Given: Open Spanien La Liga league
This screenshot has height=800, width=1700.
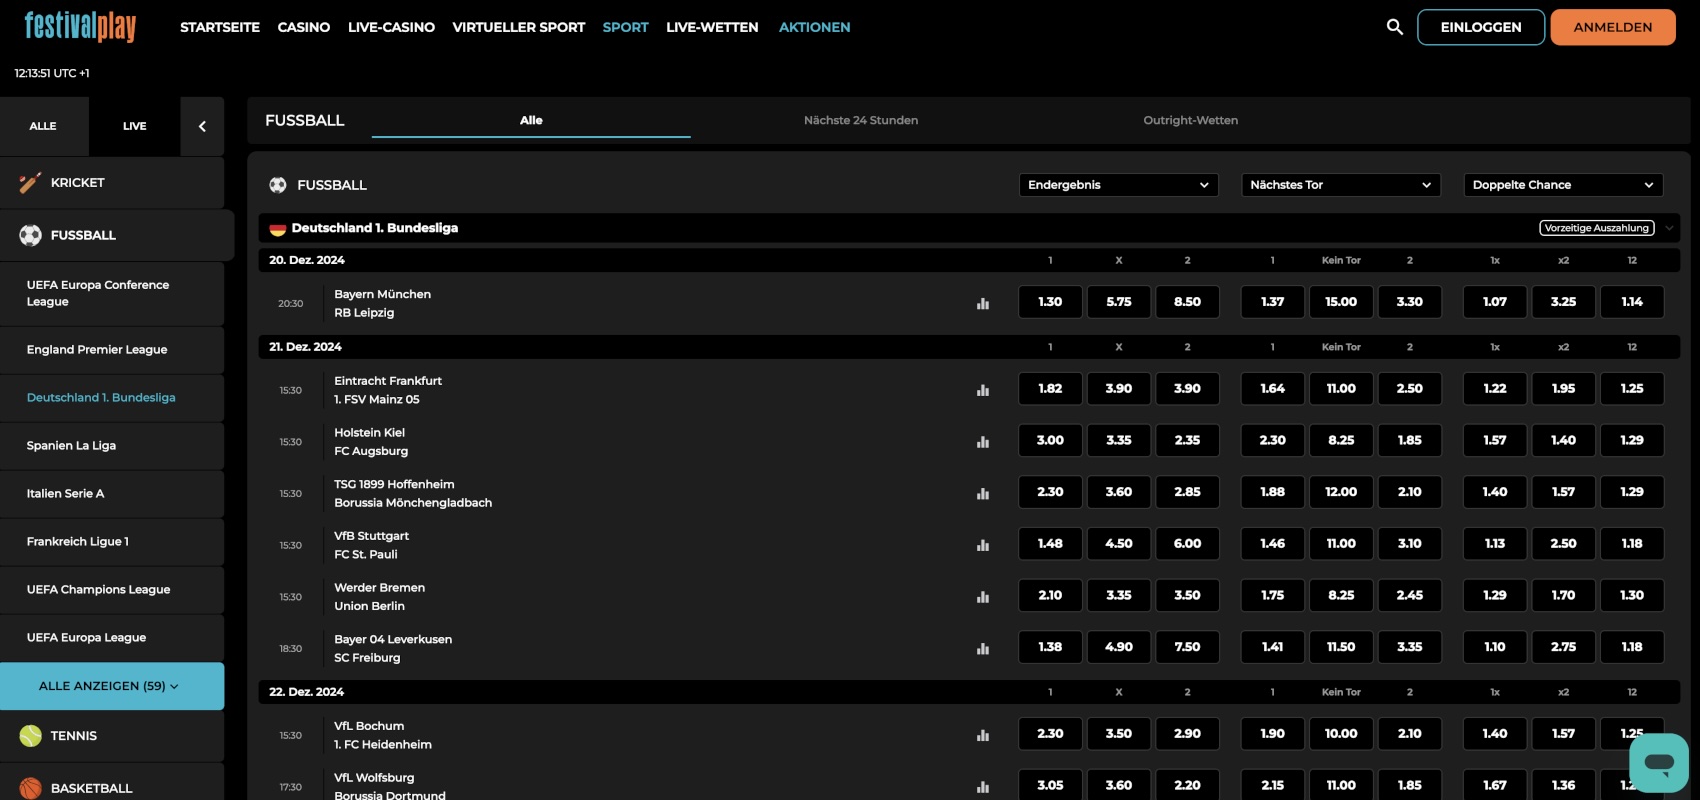Looking at the screenshot, I should [x=71, y=446].
